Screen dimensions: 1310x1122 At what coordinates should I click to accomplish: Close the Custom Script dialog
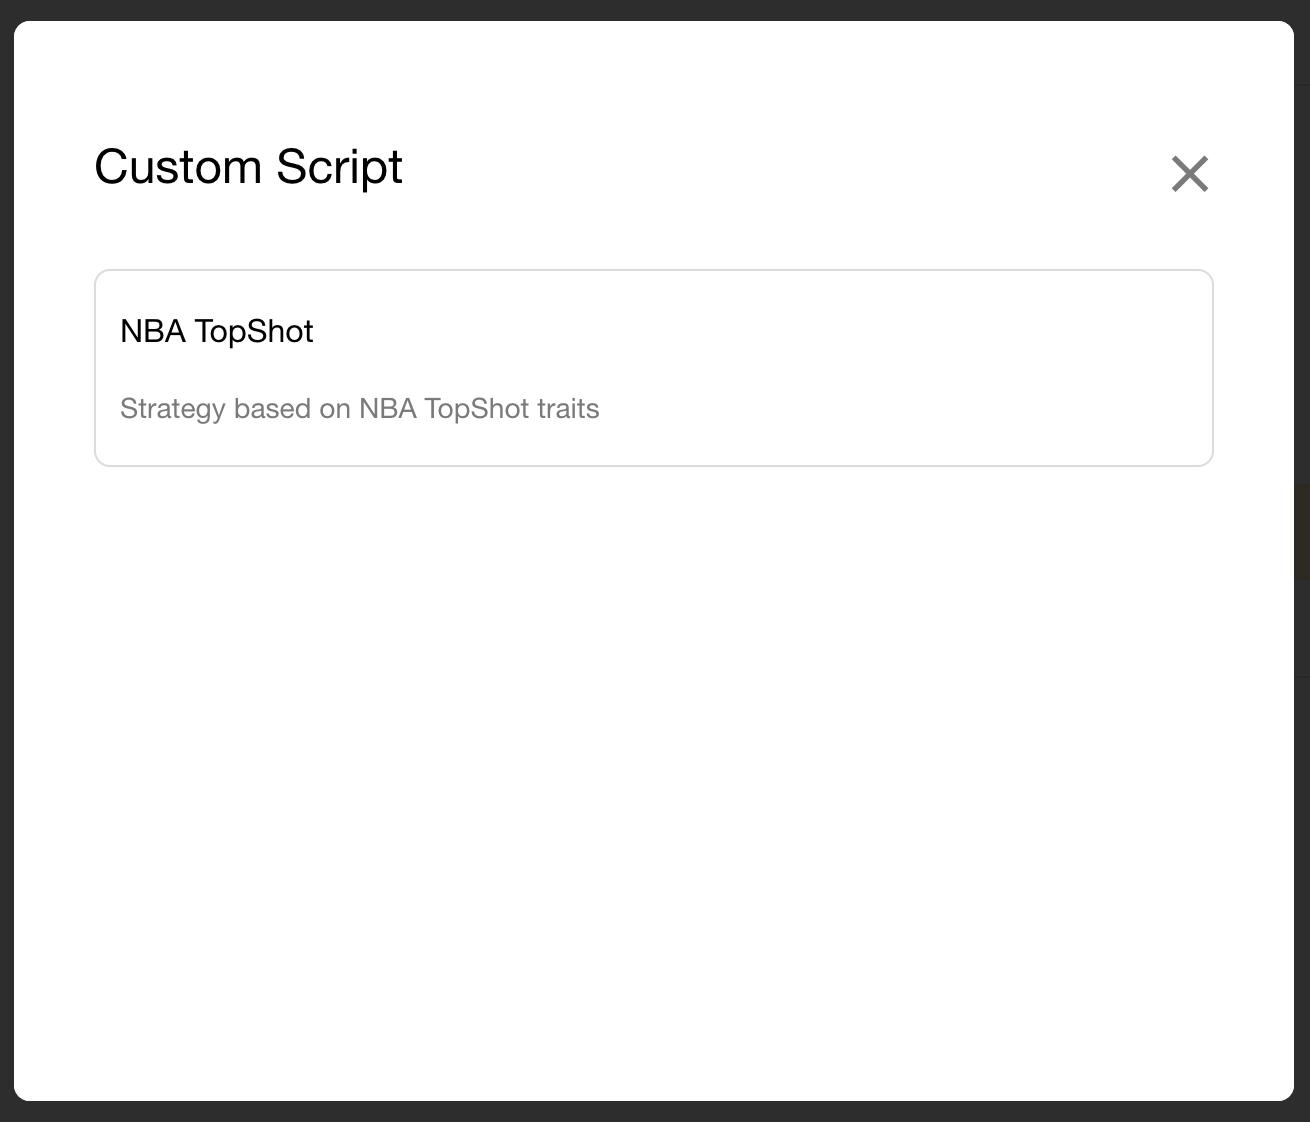[x=1190, y=174]
